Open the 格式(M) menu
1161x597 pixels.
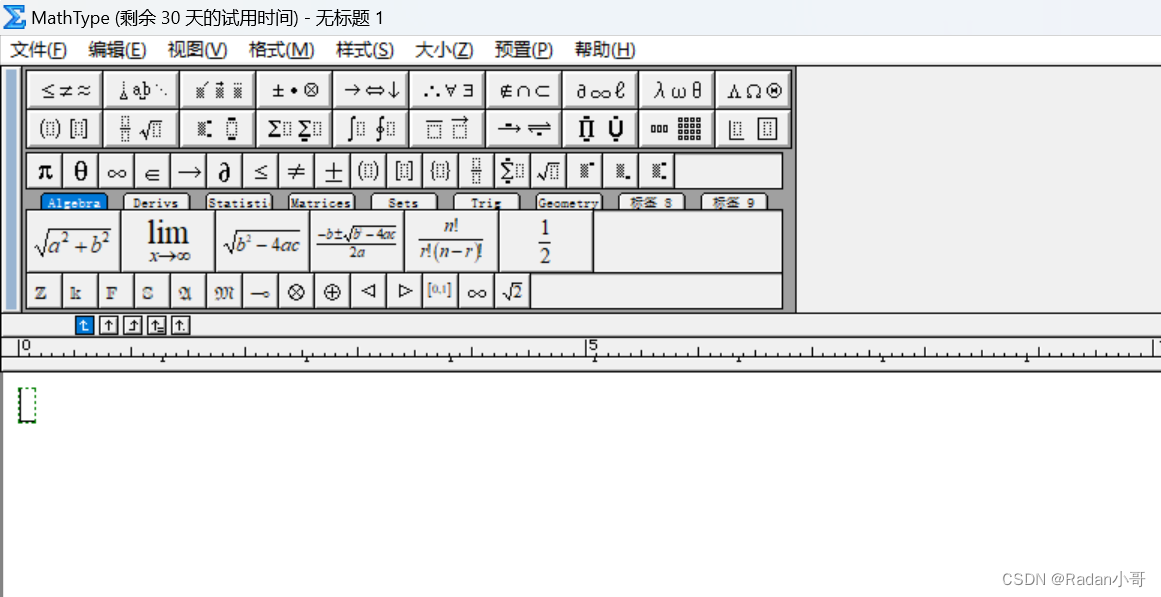281,50
